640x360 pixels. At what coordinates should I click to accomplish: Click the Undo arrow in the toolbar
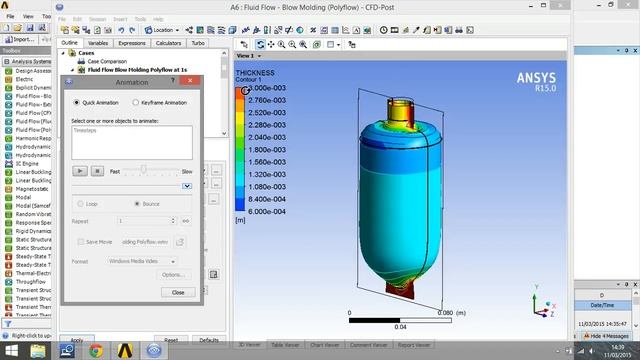pos(121,30)
